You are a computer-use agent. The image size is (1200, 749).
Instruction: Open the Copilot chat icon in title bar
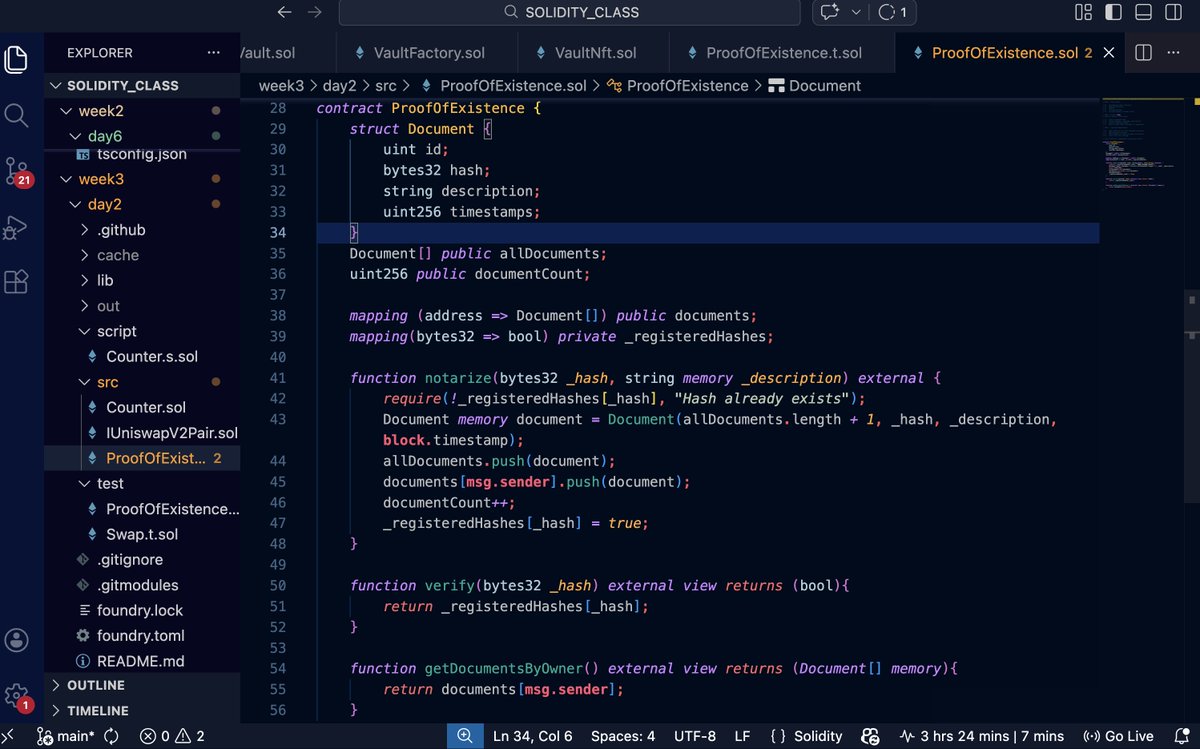(x=829, y=12)
